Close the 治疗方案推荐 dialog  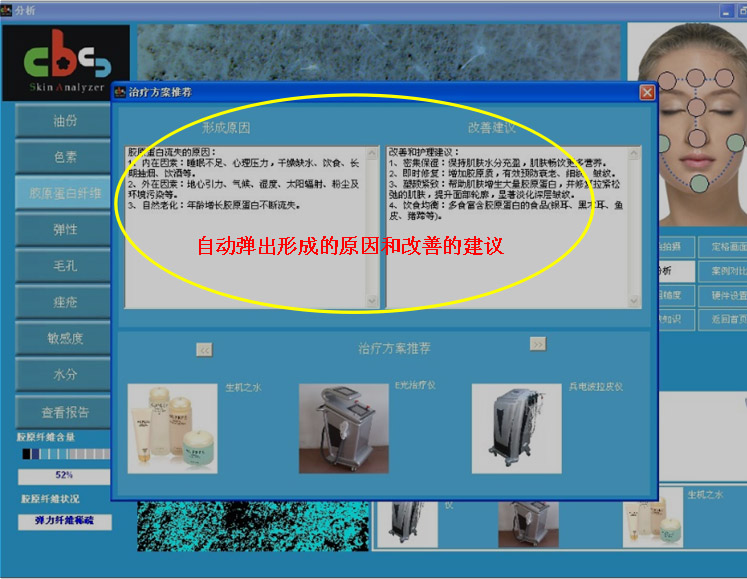pos(646,92)
